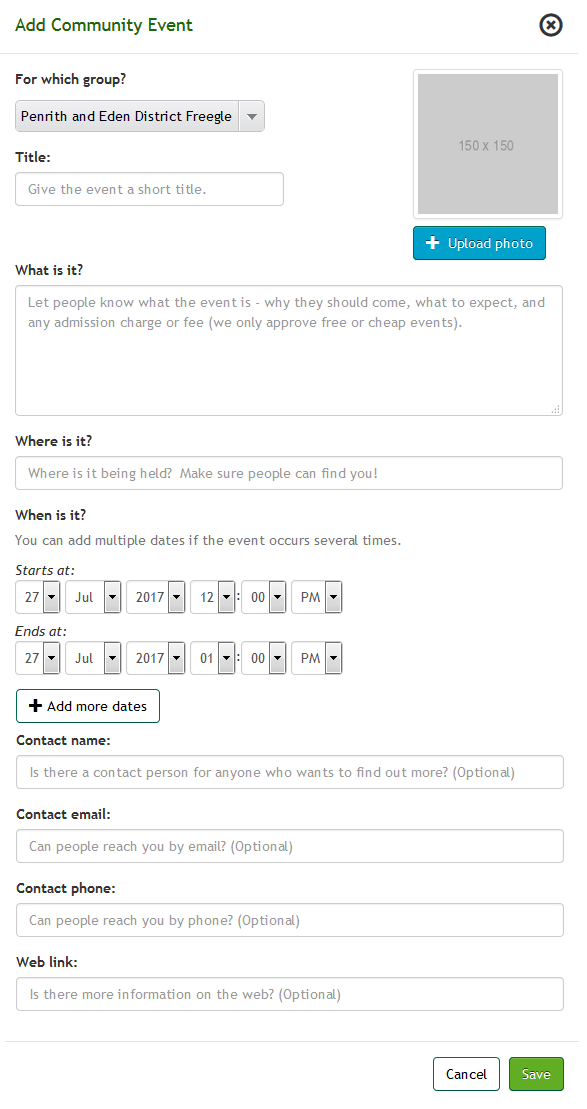This screenshot has width=587, height=1109.
Task: Focus the Contact email field
Action: tap(290, 846)
